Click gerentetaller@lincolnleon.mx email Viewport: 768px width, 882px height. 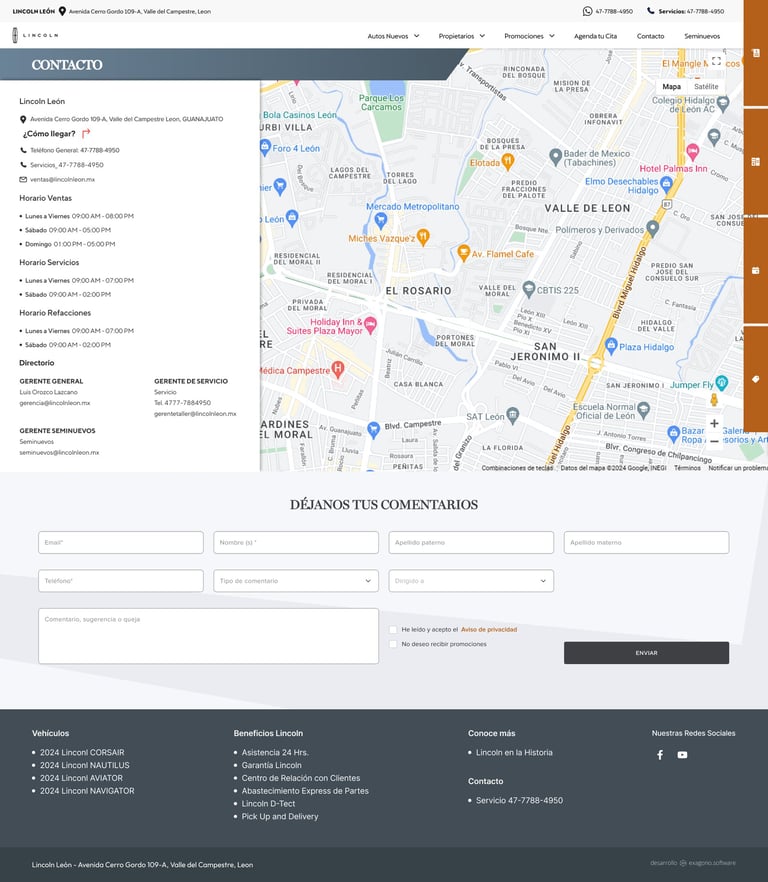[195, 413]
